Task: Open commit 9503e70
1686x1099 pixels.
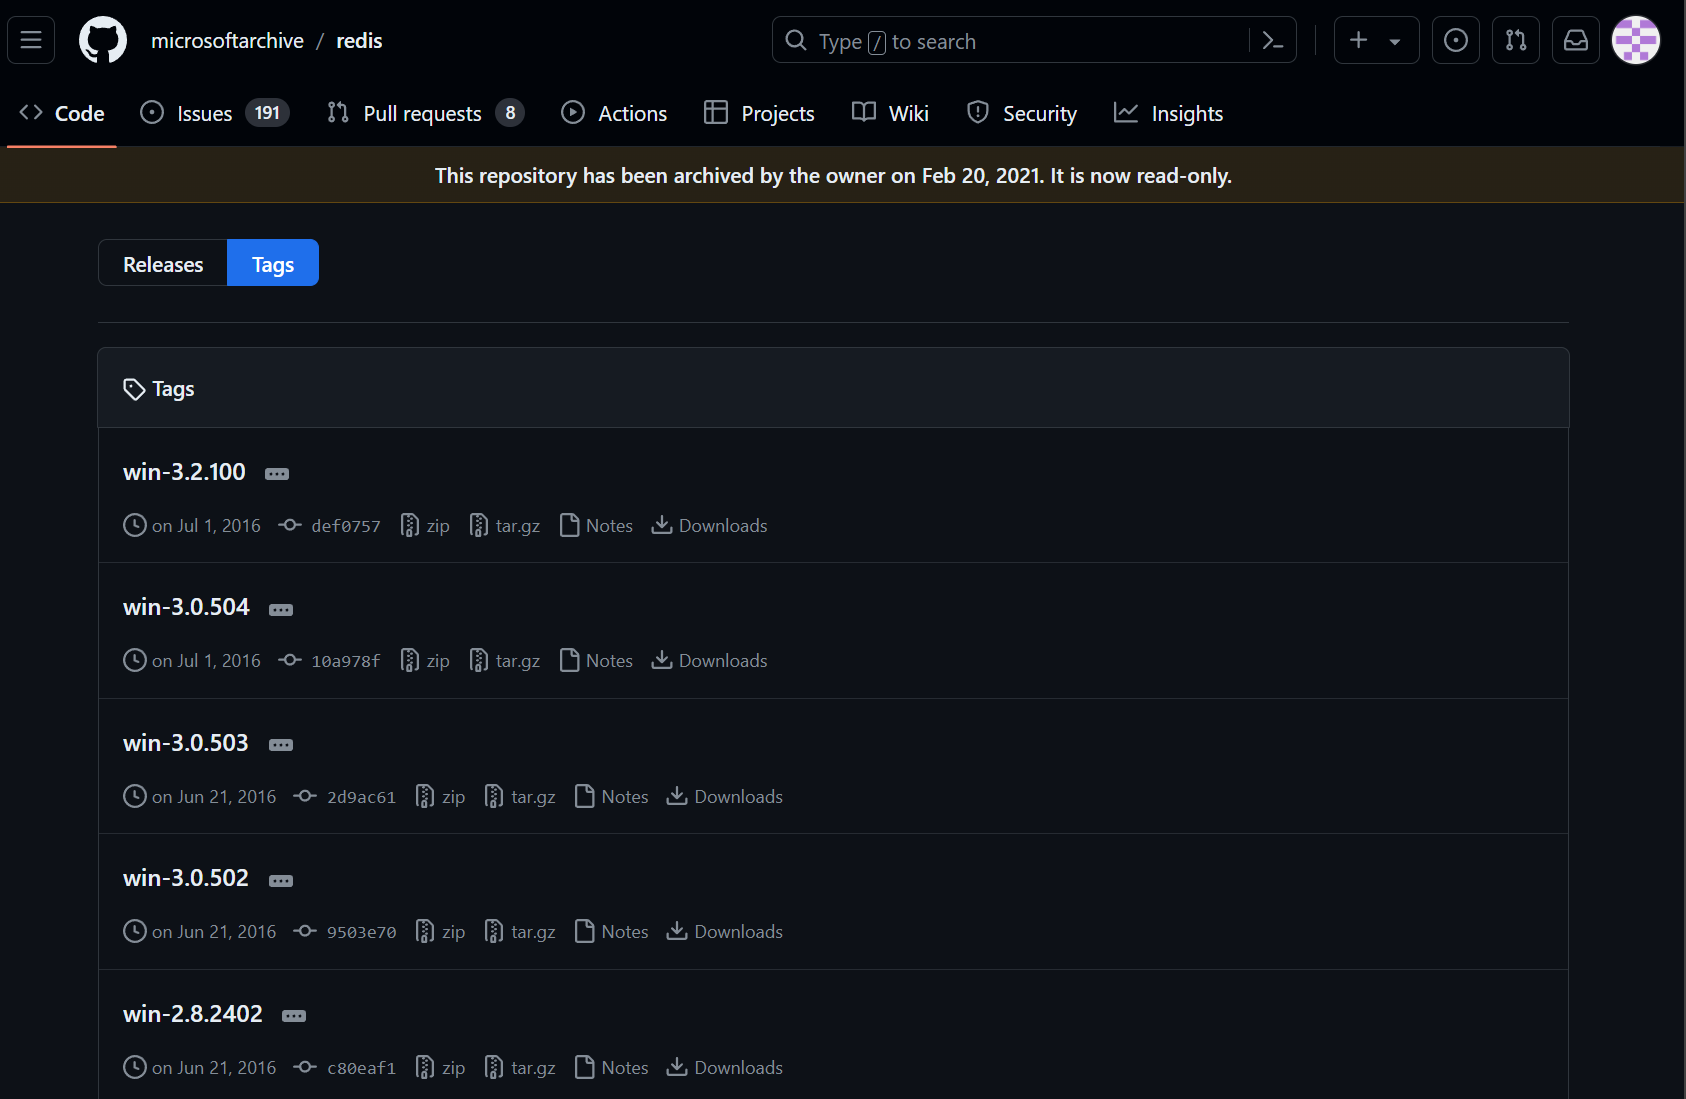Action: (x=346, y=931)
